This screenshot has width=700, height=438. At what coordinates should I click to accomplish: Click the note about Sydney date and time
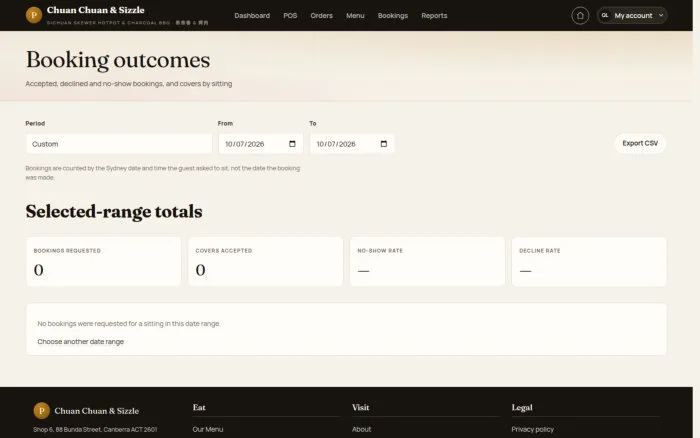coord(162,173)
